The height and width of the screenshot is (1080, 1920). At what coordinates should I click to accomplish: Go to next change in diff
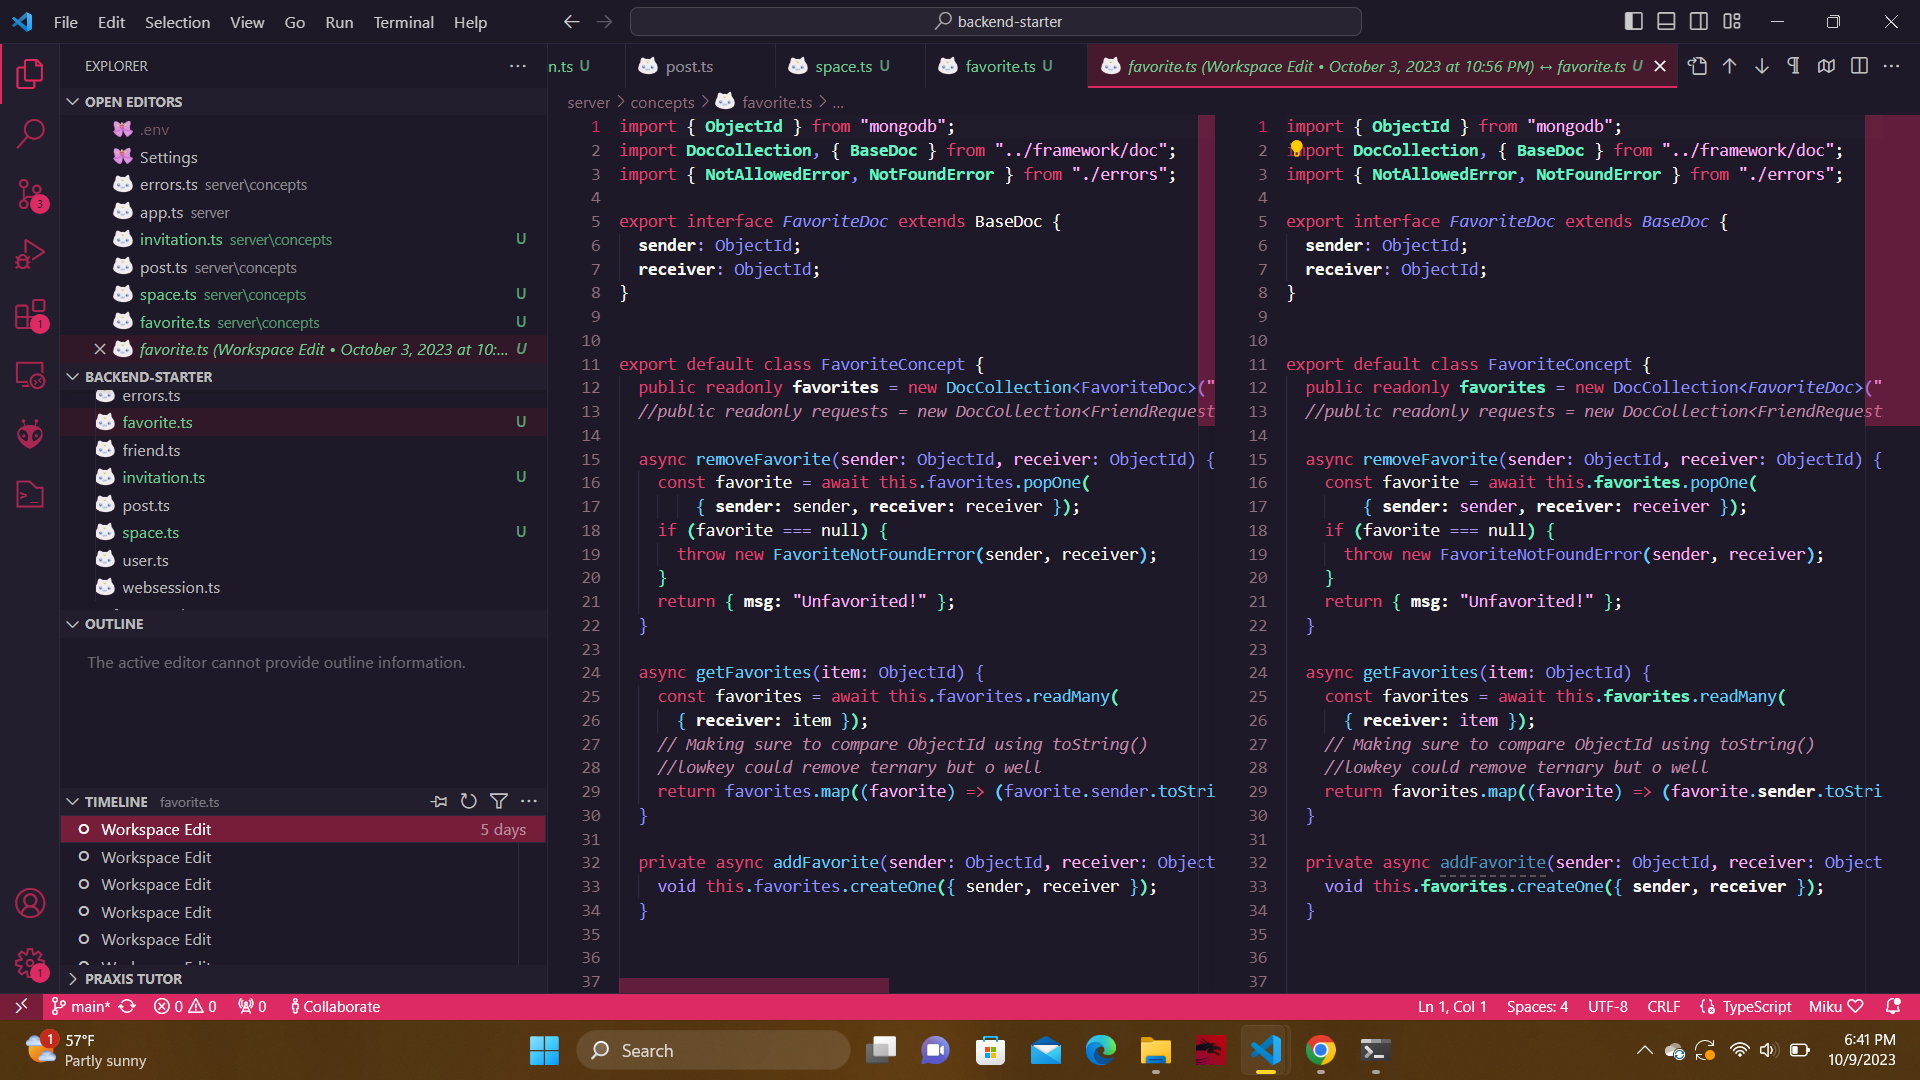point(1761,66)
